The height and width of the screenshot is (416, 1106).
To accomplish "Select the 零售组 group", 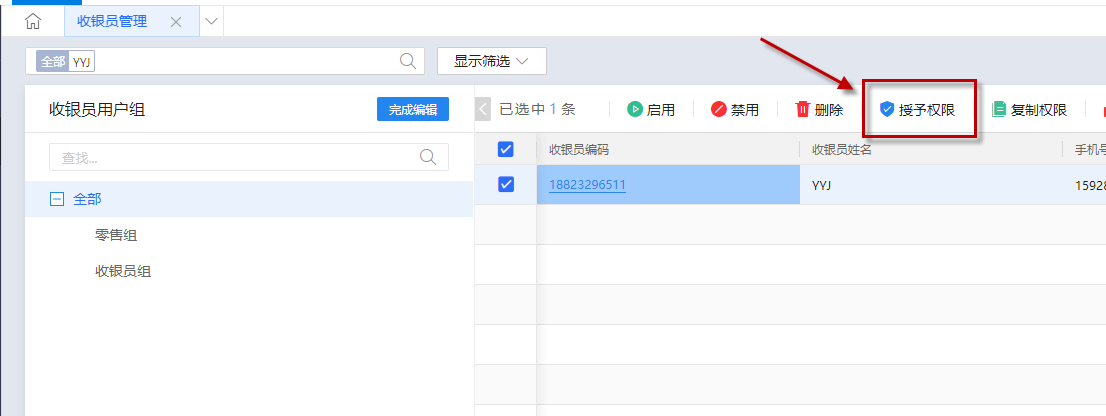I will (x=116, y=235).
